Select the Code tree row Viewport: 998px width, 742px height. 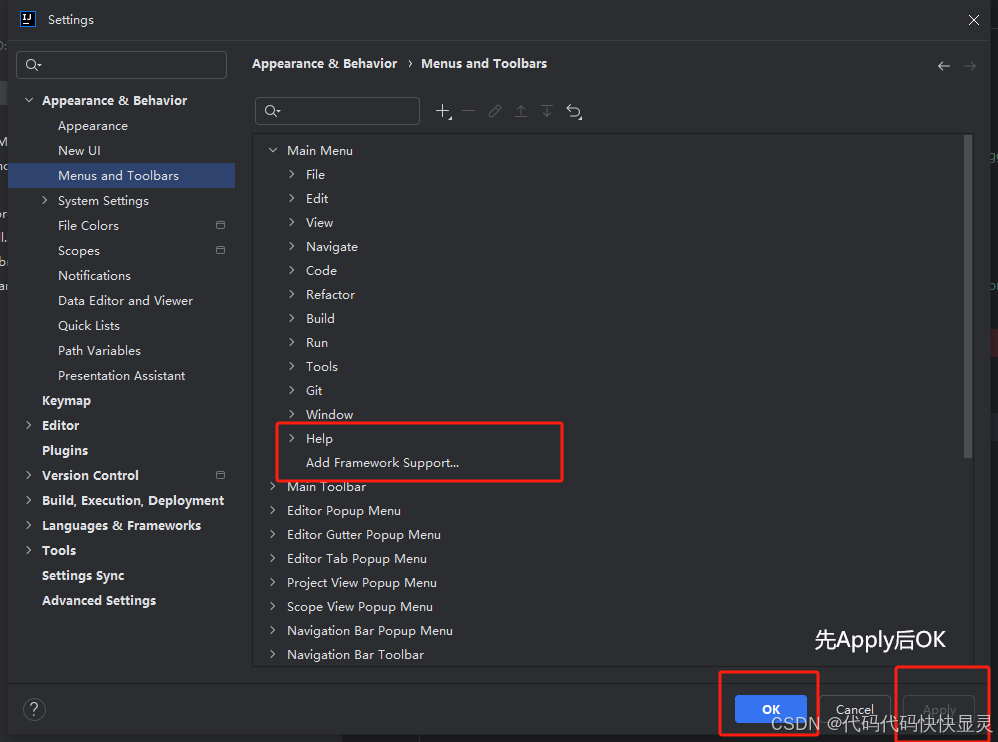tap(321, 270)
